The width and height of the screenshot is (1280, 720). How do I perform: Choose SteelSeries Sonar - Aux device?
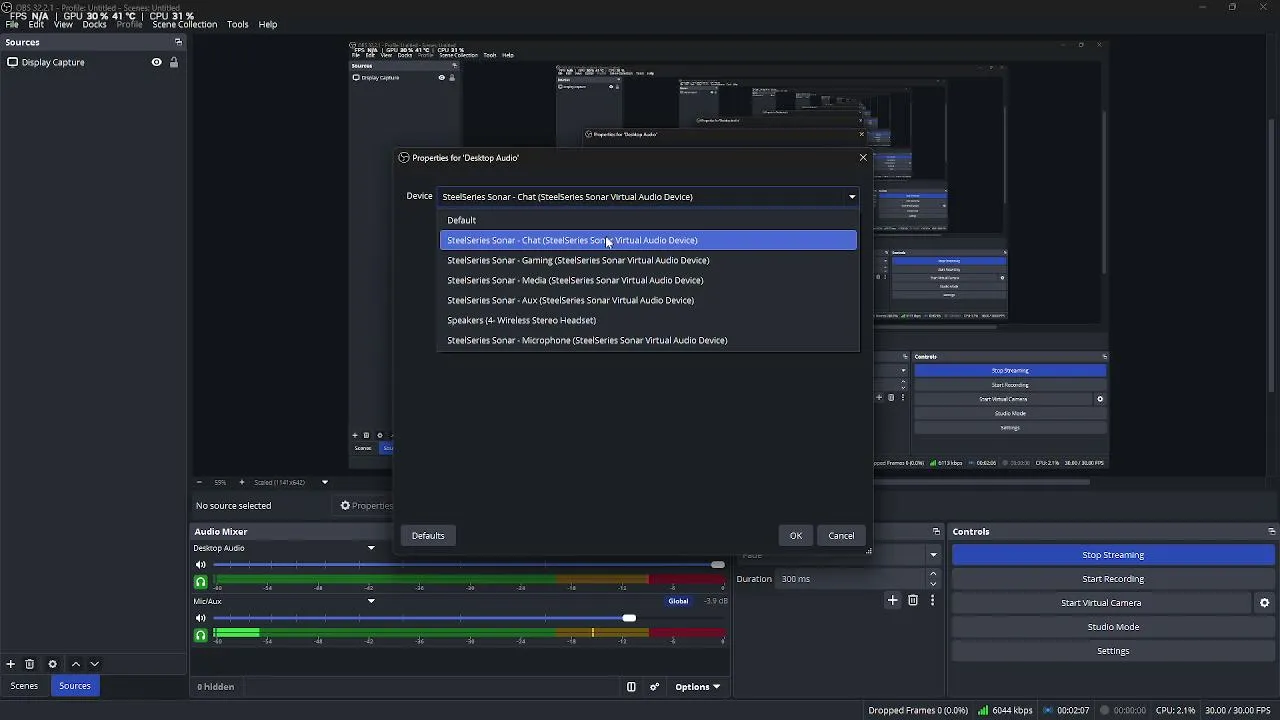649,300
